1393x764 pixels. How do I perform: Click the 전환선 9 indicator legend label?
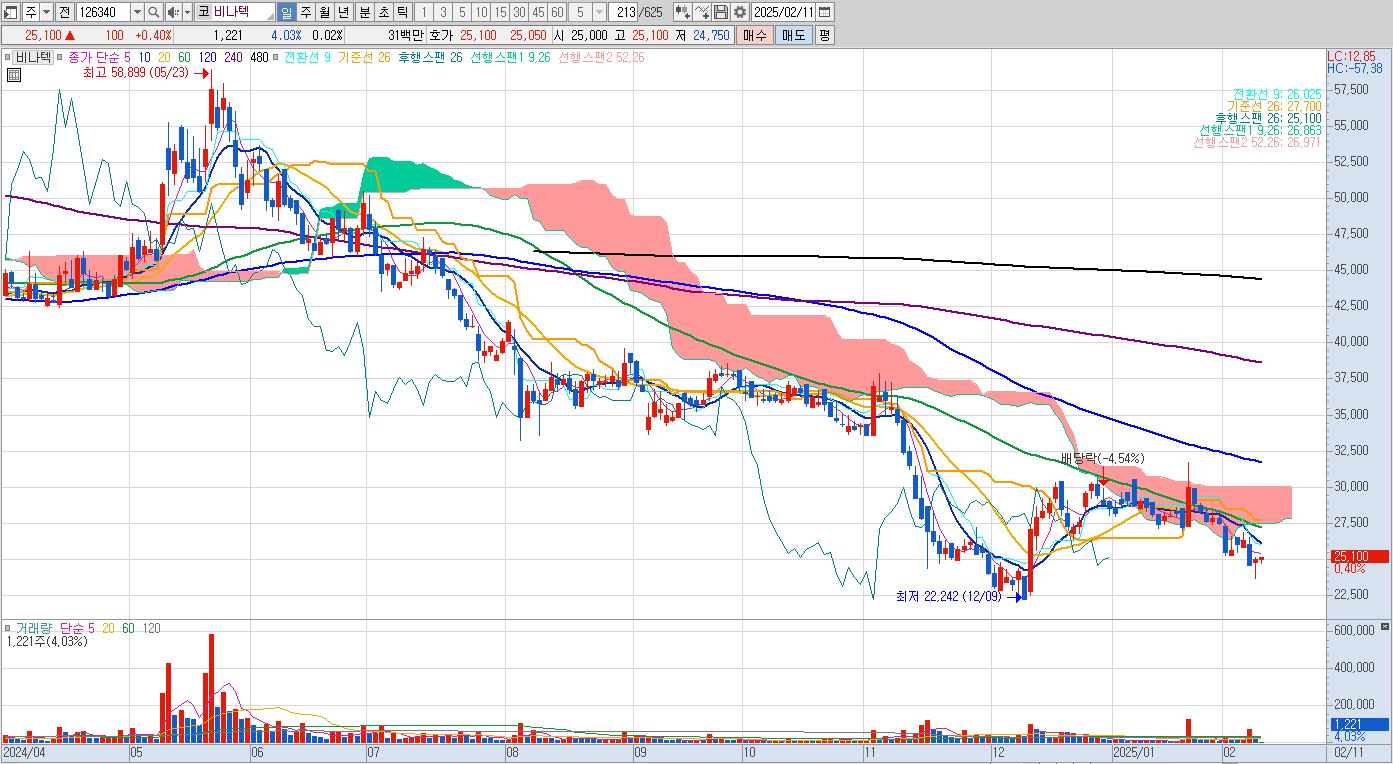[x=307, y=57]
